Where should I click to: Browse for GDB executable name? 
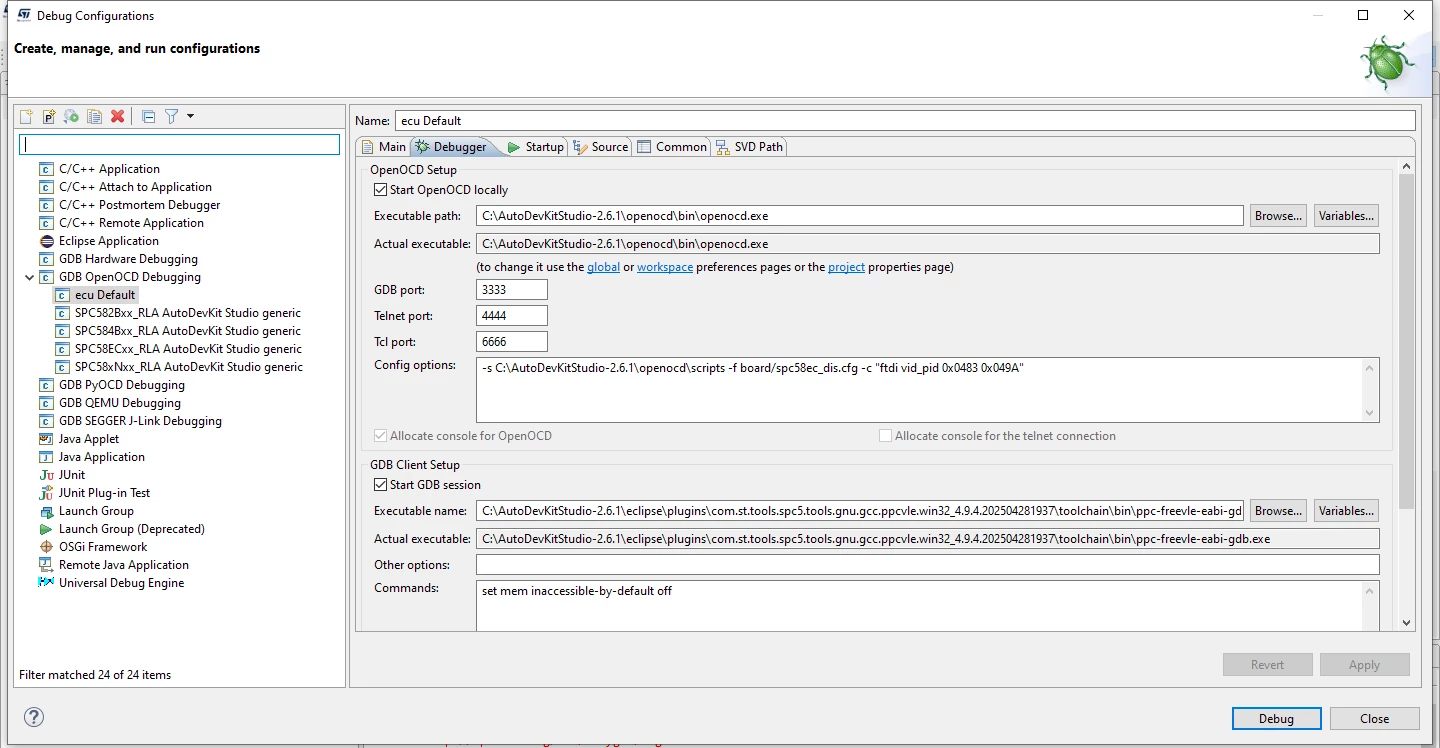coord(1278,511)
